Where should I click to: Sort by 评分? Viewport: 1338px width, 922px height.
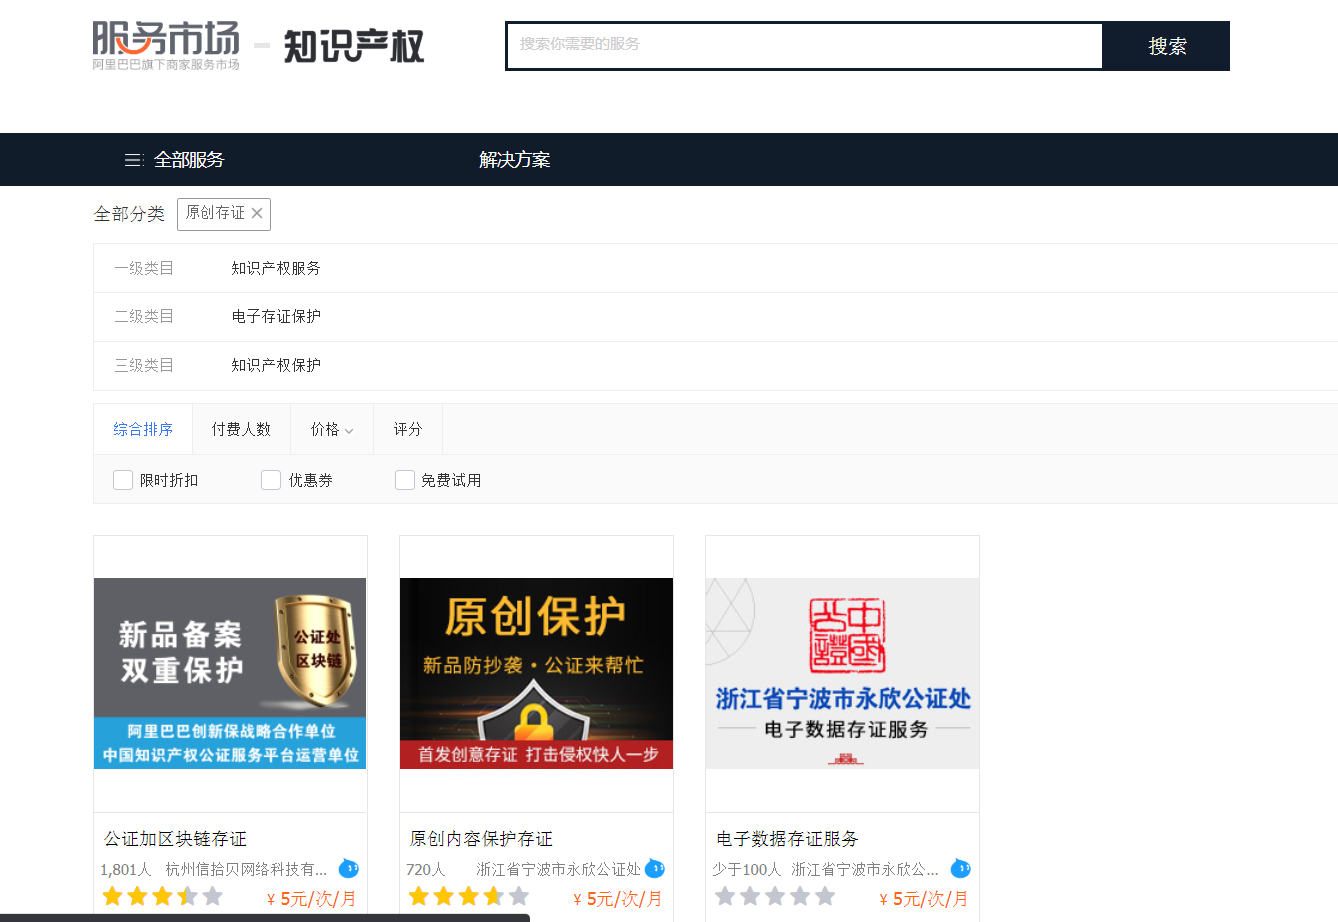(408, 429)
